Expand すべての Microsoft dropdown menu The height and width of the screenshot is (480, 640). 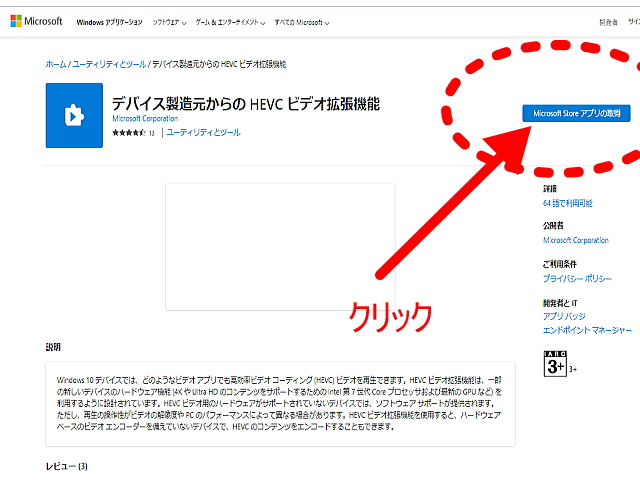[302, 22]
